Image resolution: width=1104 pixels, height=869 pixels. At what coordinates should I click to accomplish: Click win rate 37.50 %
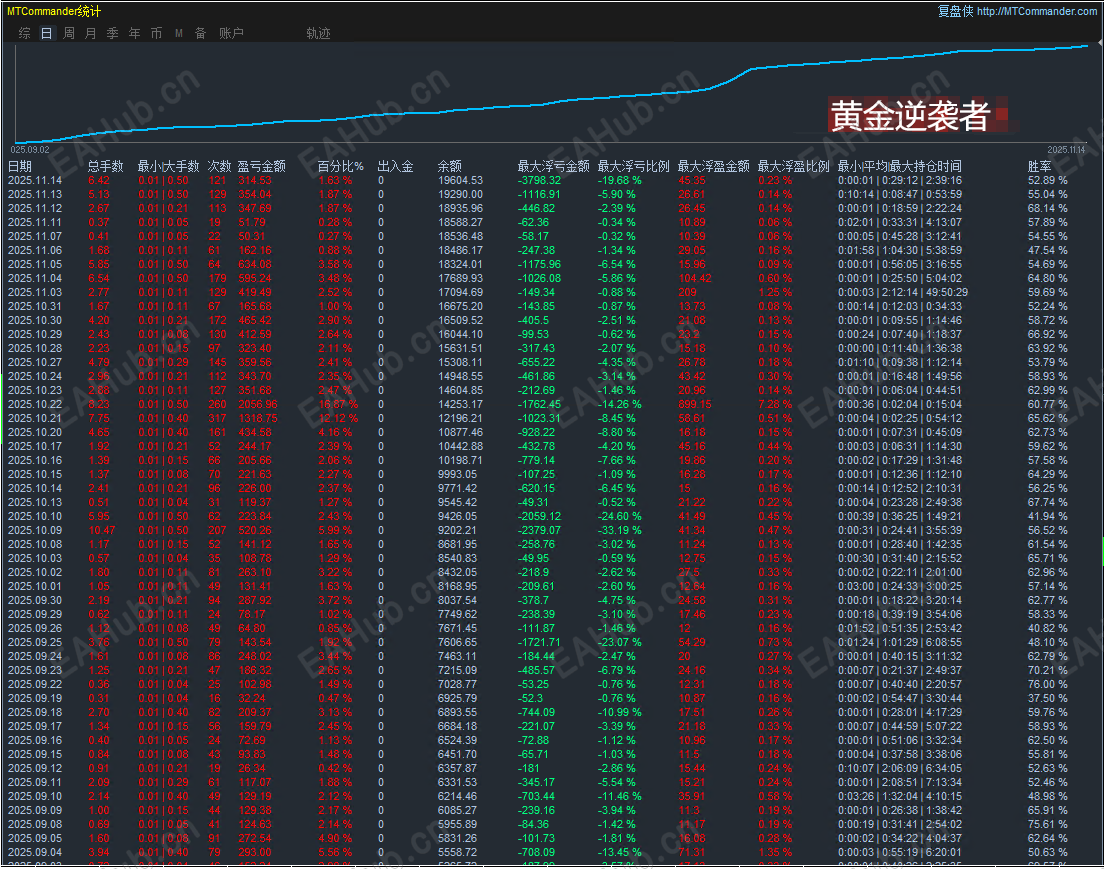tap(1048, 699)
